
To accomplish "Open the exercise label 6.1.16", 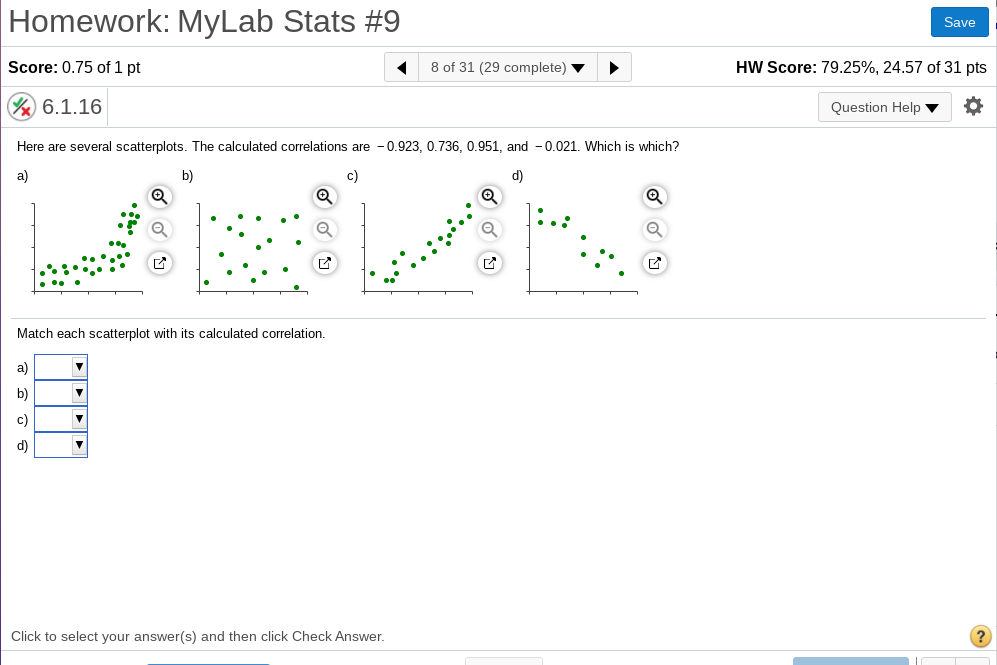I will [x=70, y=106].
